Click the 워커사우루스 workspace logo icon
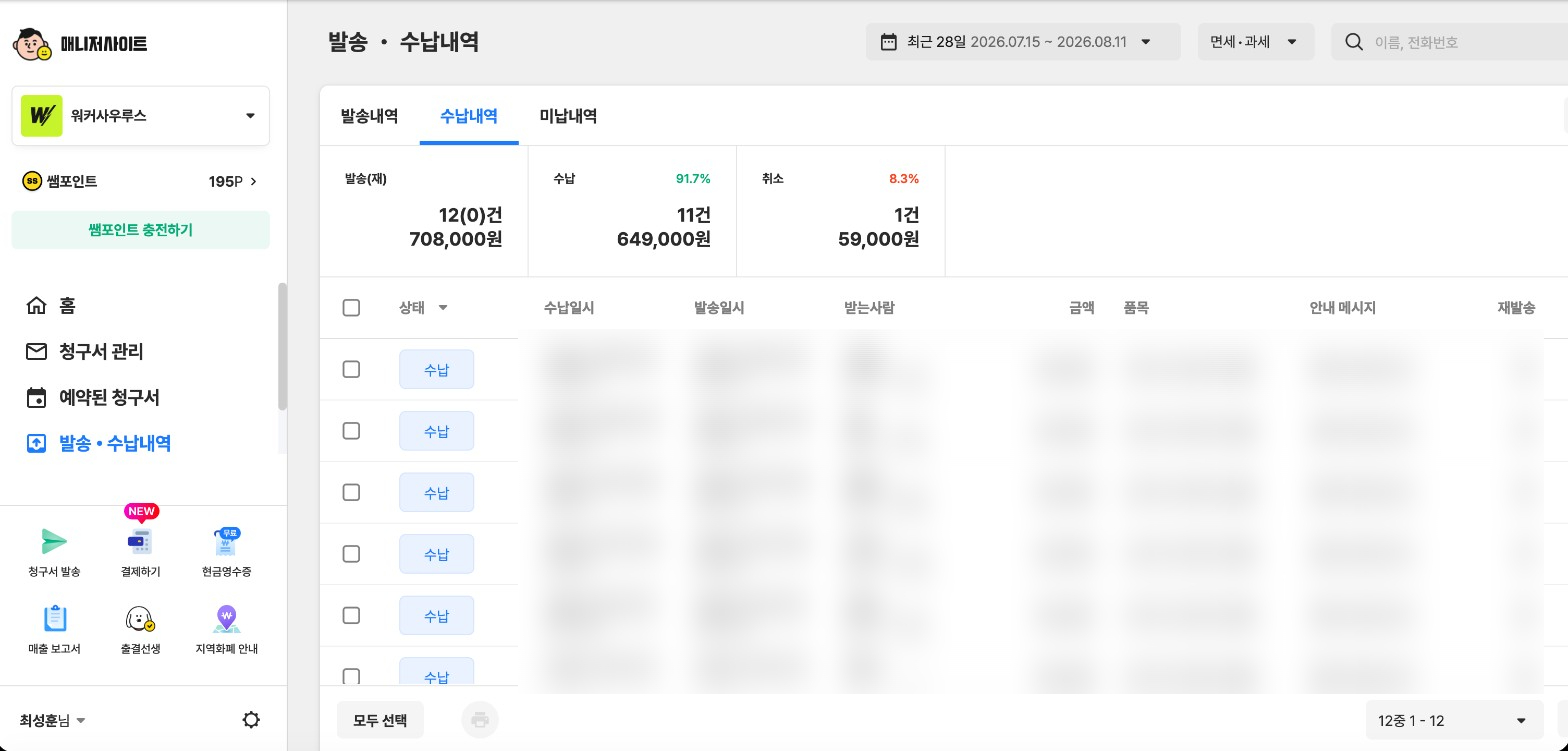The height and width of the screenshot is (751, 1568). click(x=41, y=116)
